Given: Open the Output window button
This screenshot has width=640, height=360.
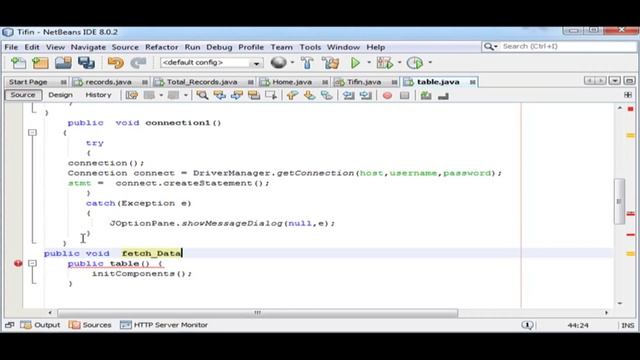Looking at the screenshot, I should coord(40,325).
